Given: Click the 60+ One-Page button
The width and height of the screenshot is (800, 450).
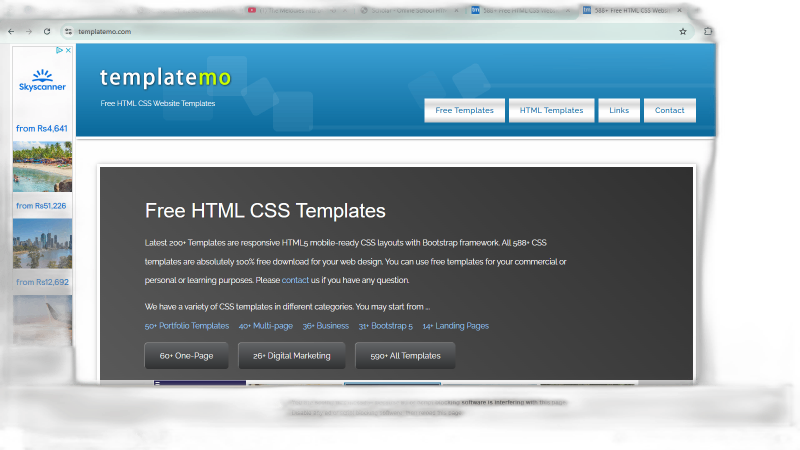Looking at the screenshot, I should [186, 356].
